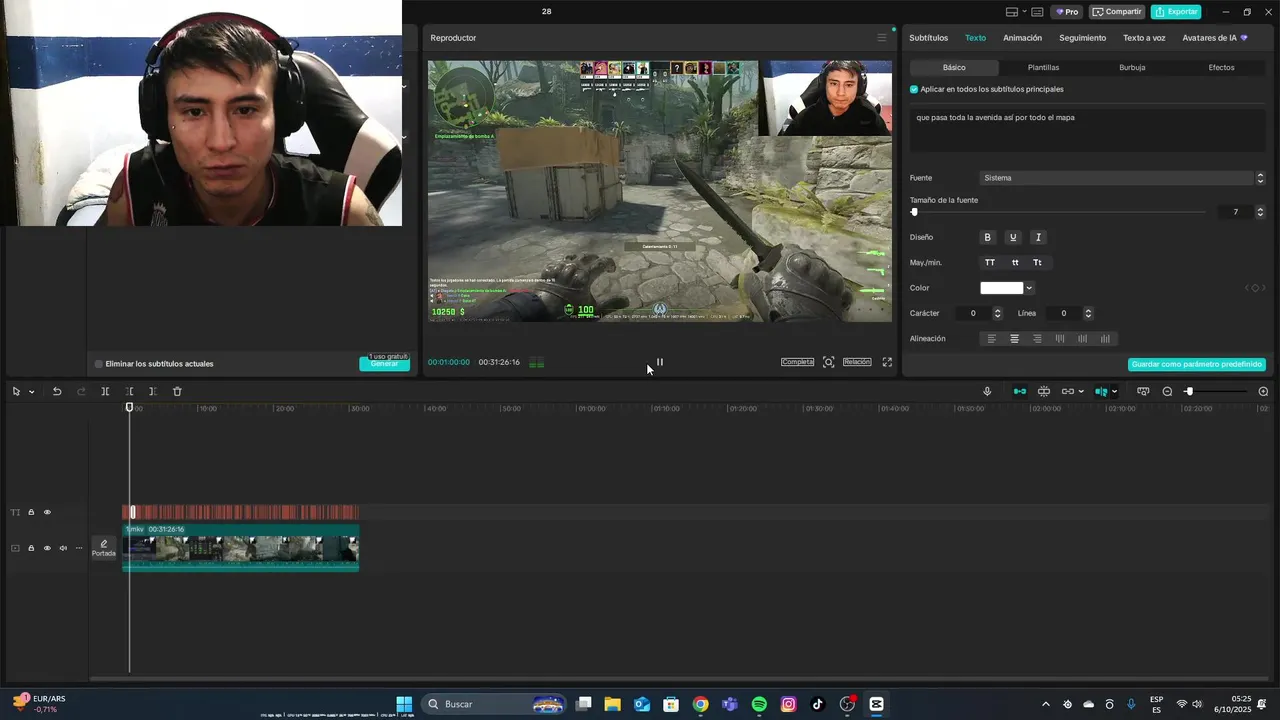This screenshot has height=720, width=1280.
Task: Trim left of playhead tool icon
Action: pyautogui.click(x=129, y=391)
